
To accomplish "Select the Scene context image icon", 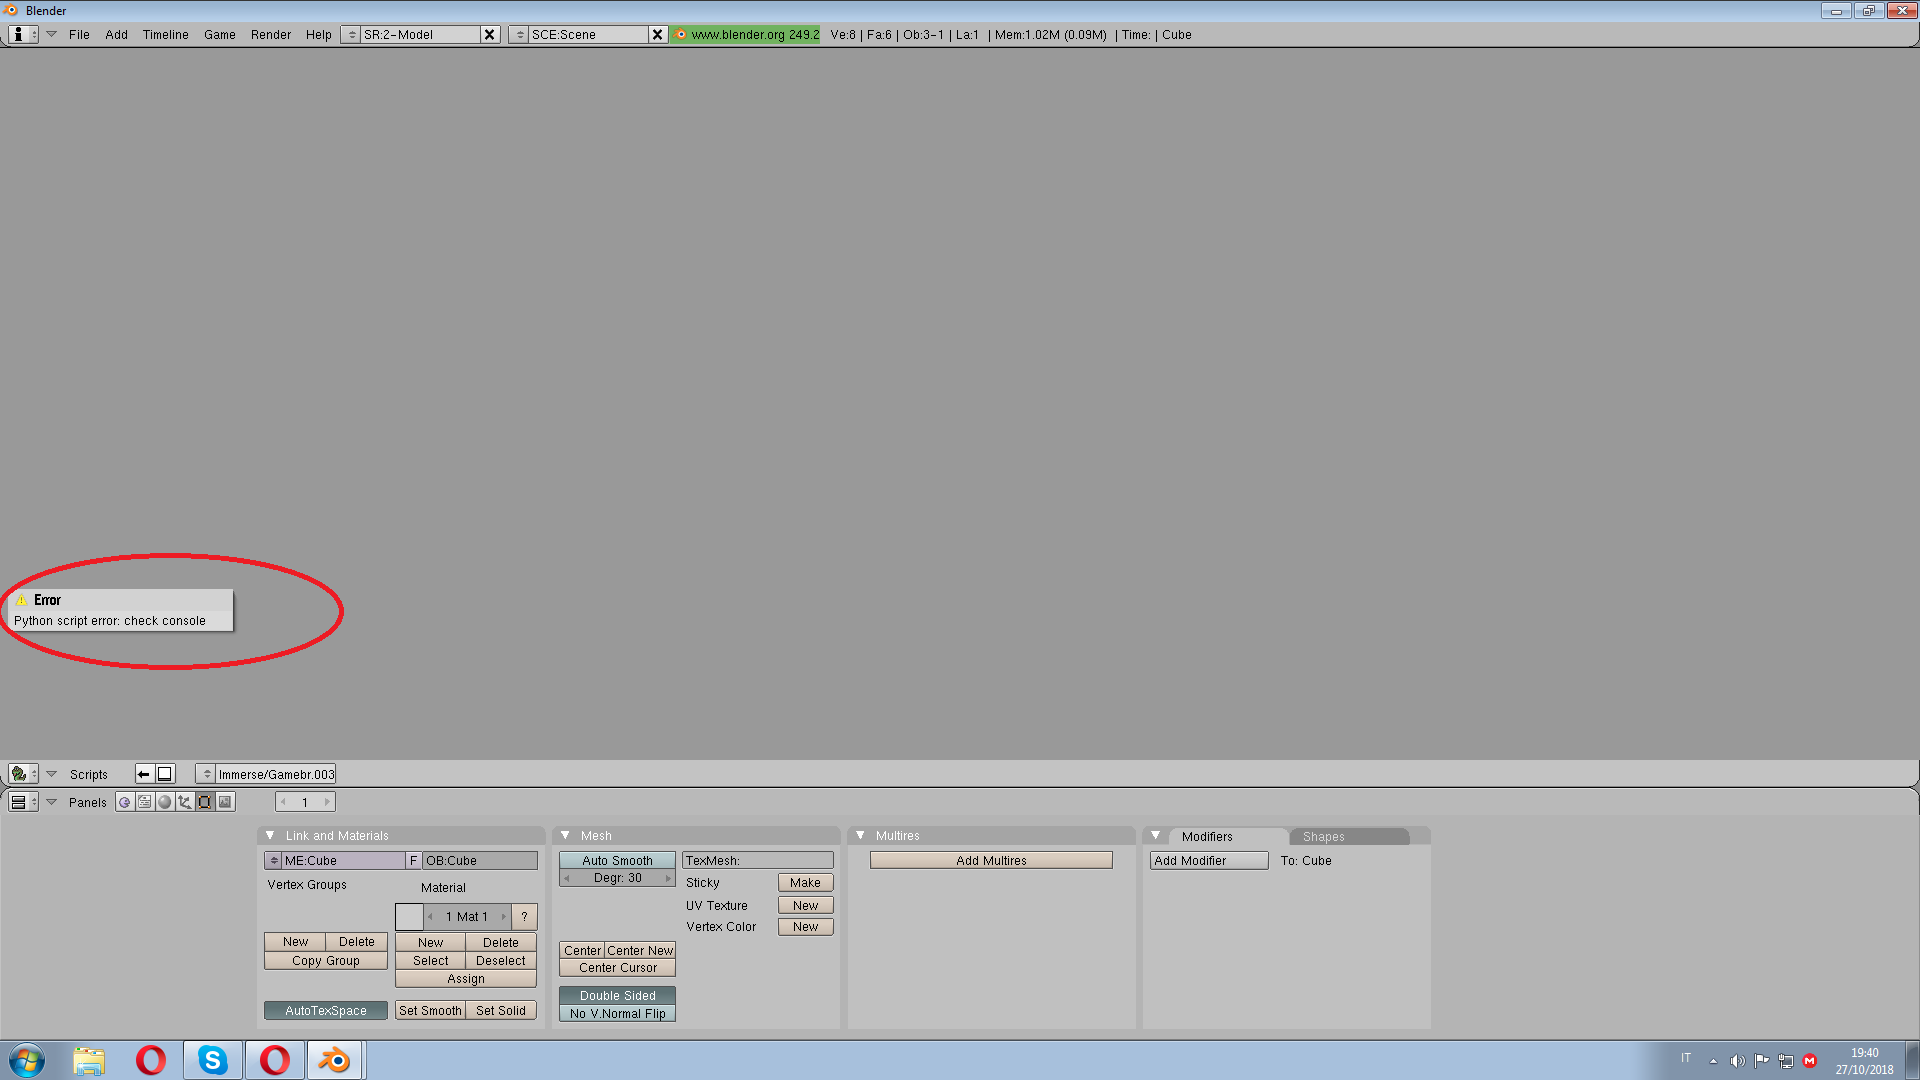I will [225, 802].
